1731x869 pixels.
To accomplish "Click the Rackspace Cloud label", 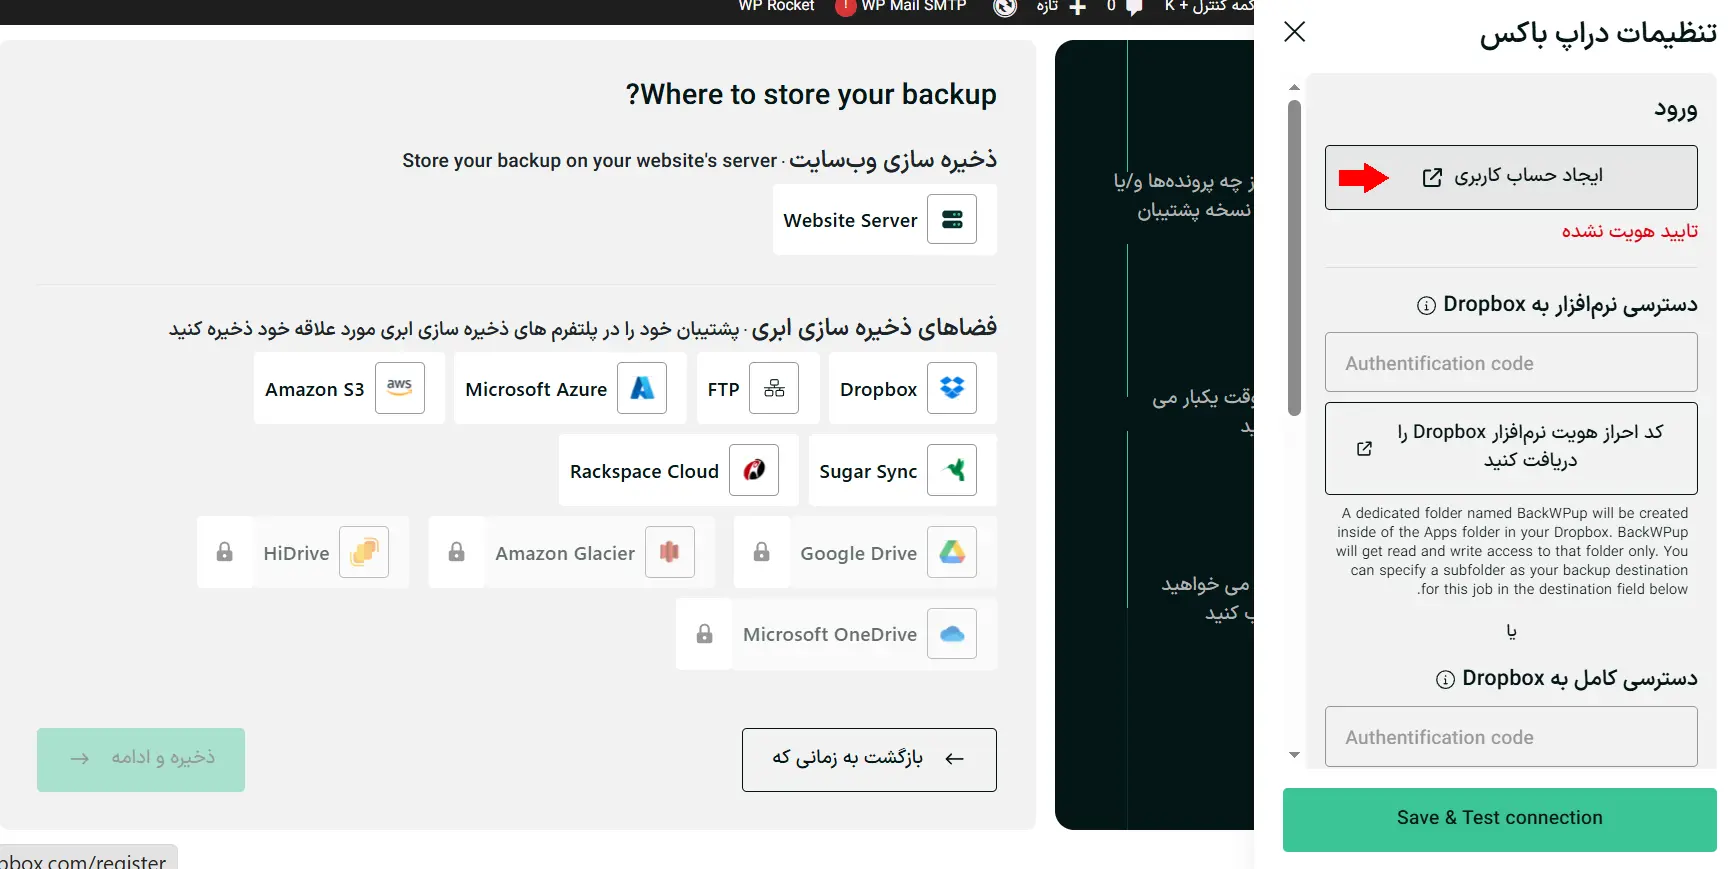I will point(644,471).
